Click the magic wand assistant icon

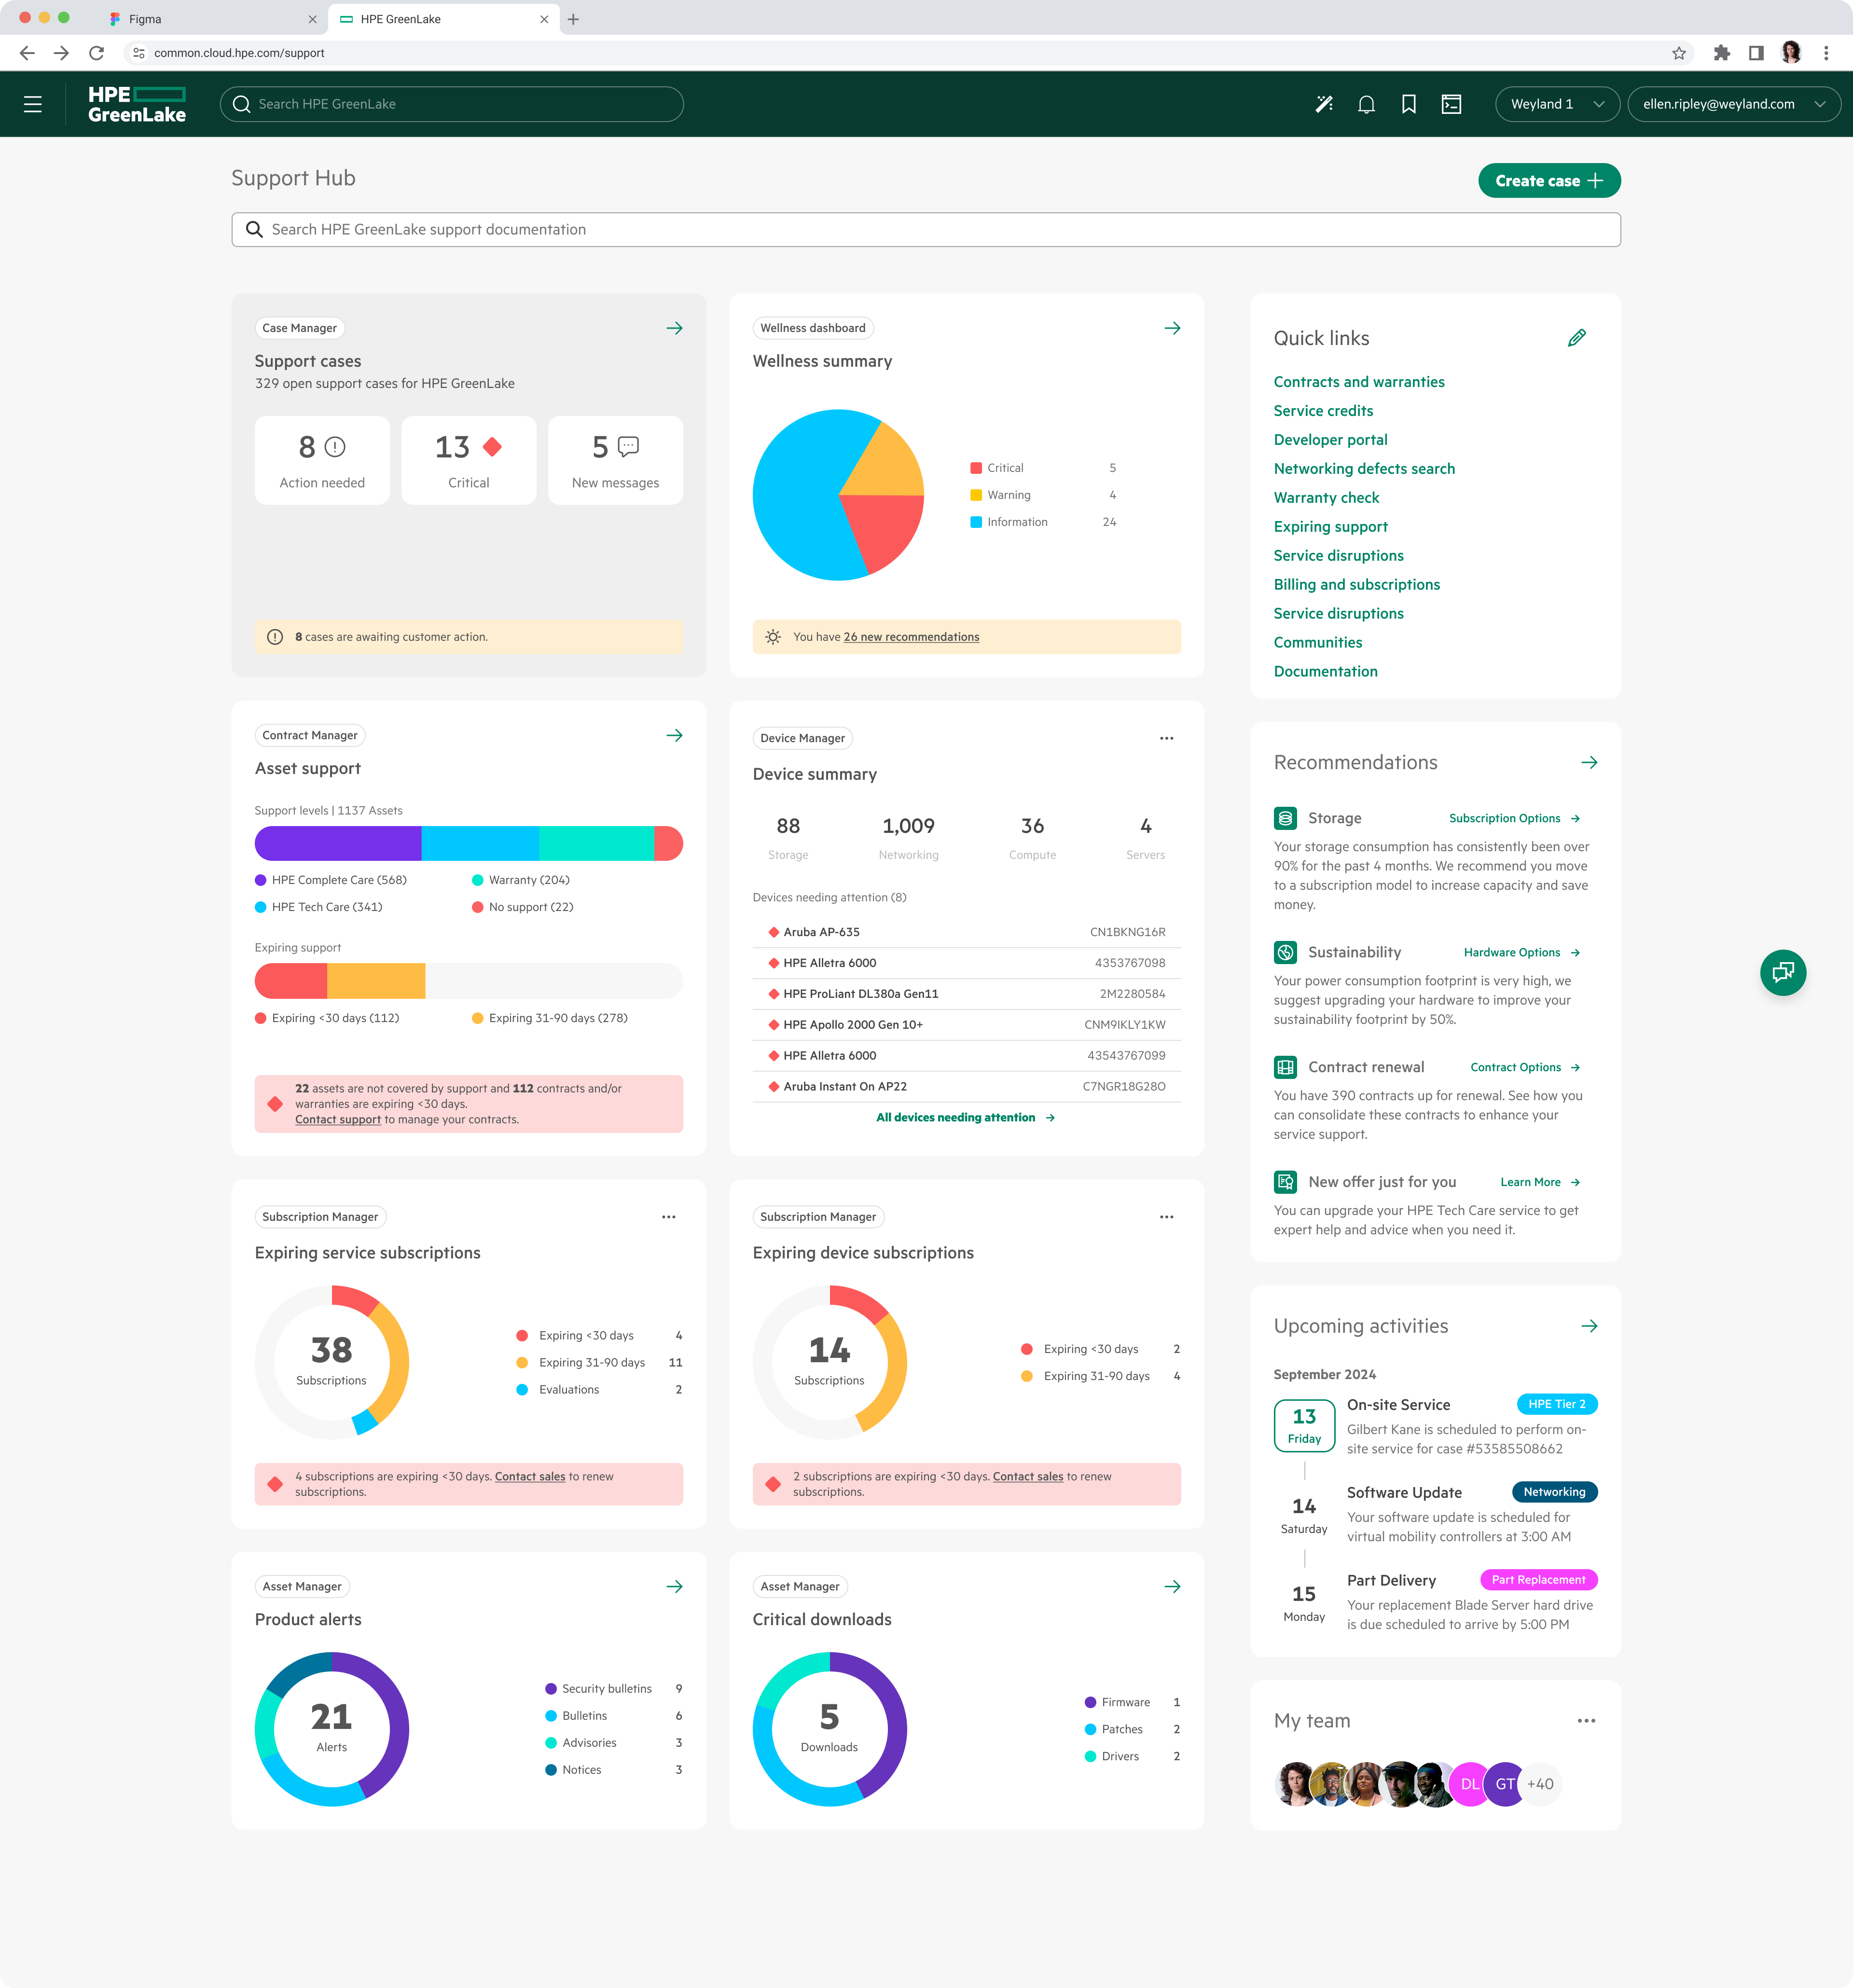[x=1325, y=104]
